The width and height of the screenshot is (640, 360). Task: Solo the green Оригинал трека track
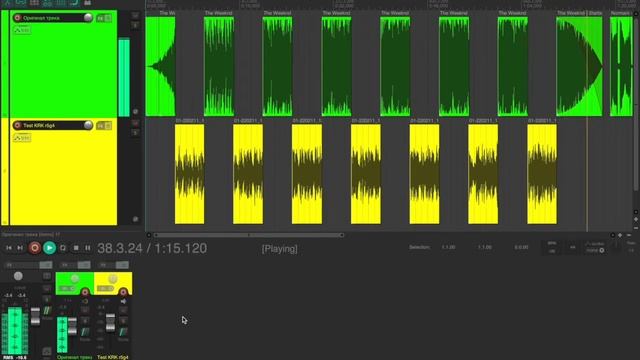136,25
